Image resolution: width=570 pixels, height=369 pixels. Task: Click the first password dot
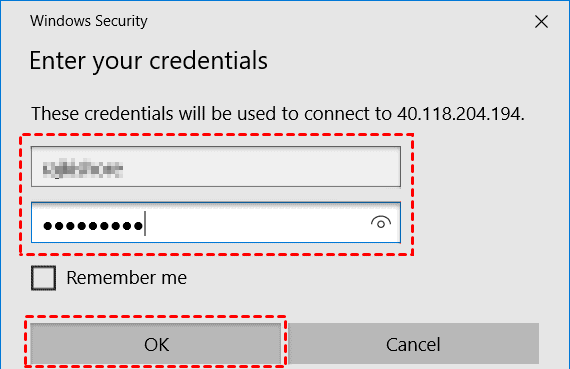tap(48, 226)
